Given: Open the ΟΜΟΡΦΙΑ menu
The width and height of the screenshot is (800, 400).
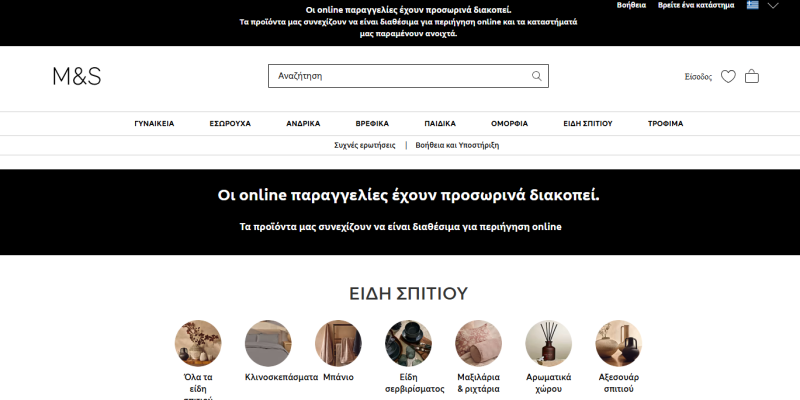Looking at the screenshot, I should point(509,124).
